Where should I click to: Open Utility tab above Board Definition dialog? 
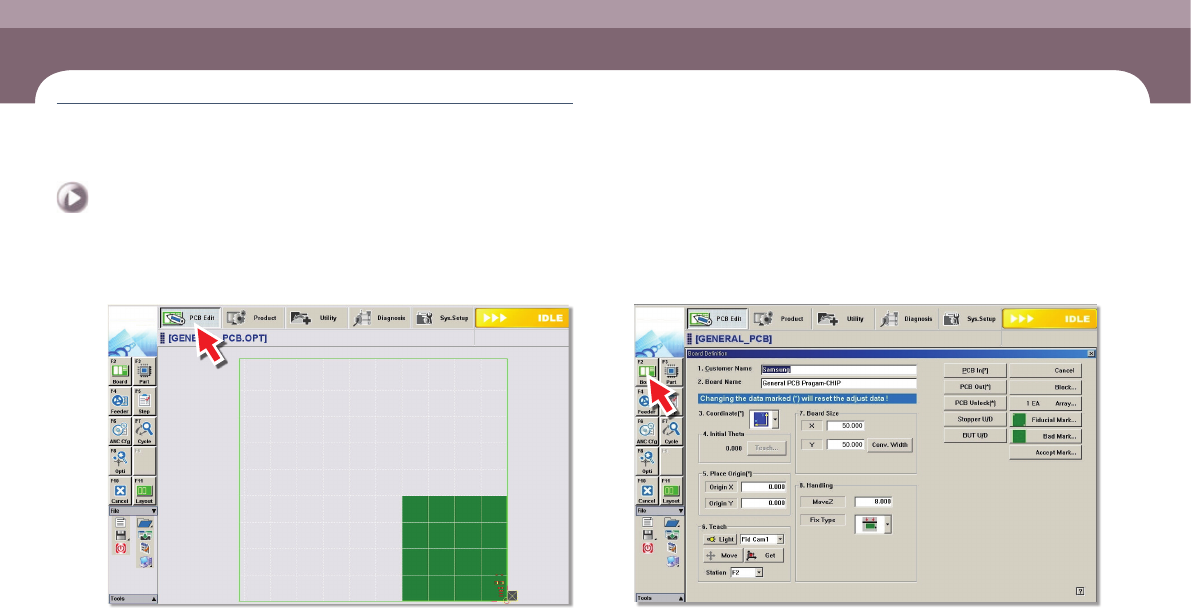[x=844, y=319]
